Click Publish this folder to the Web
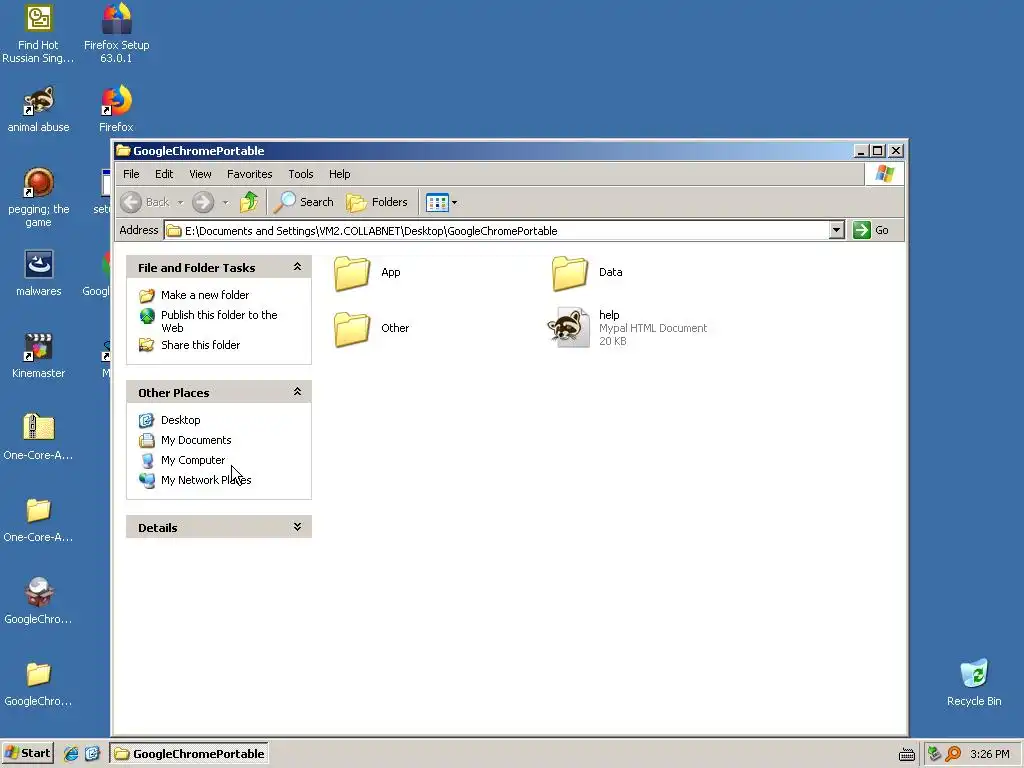The width and height of the screenshot is (1024, 768). tap(219, 321)
